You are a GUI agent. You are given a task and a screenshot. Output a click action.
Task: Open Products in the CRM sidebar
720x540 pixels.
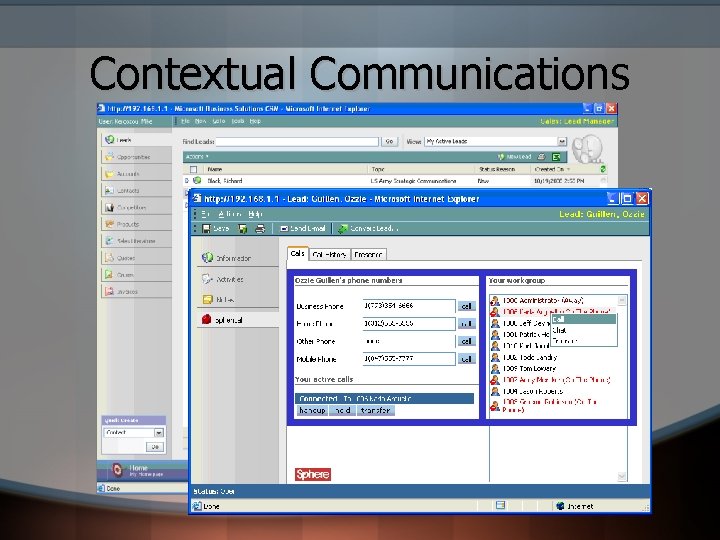tap(136, 224)
